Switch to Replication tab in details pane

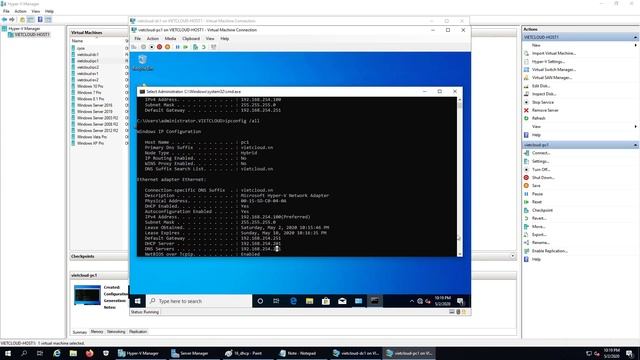138,332
